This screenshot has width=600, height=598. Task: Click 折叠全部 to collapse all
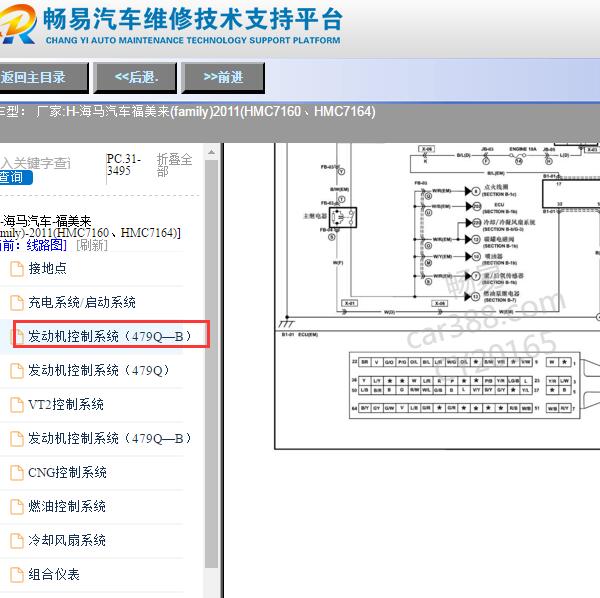click(174, 165)
